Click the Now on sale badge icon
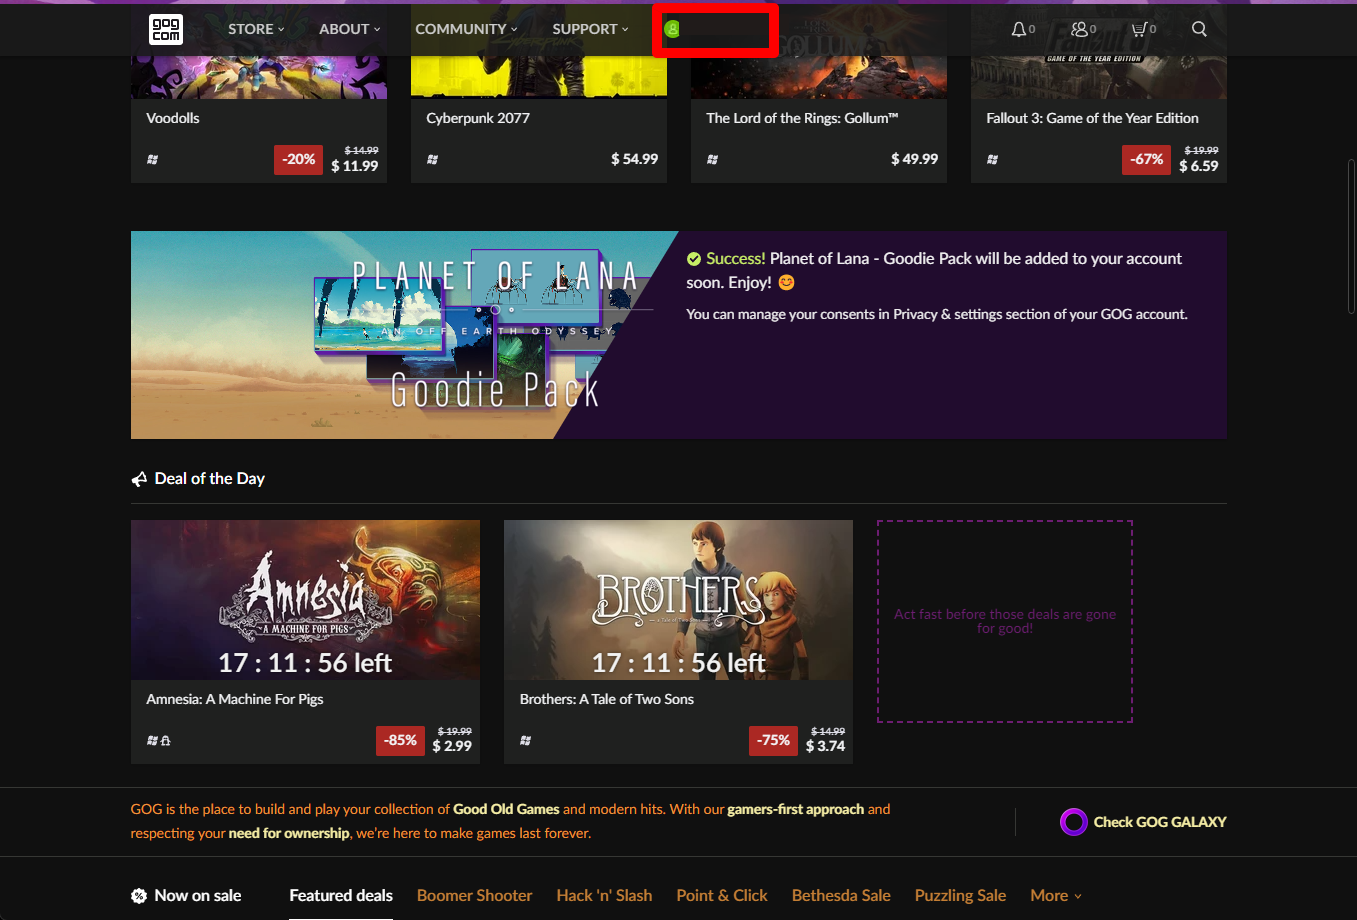This screenshot has height=920, width=1357. pyautogui.click(x=139, y=896)
